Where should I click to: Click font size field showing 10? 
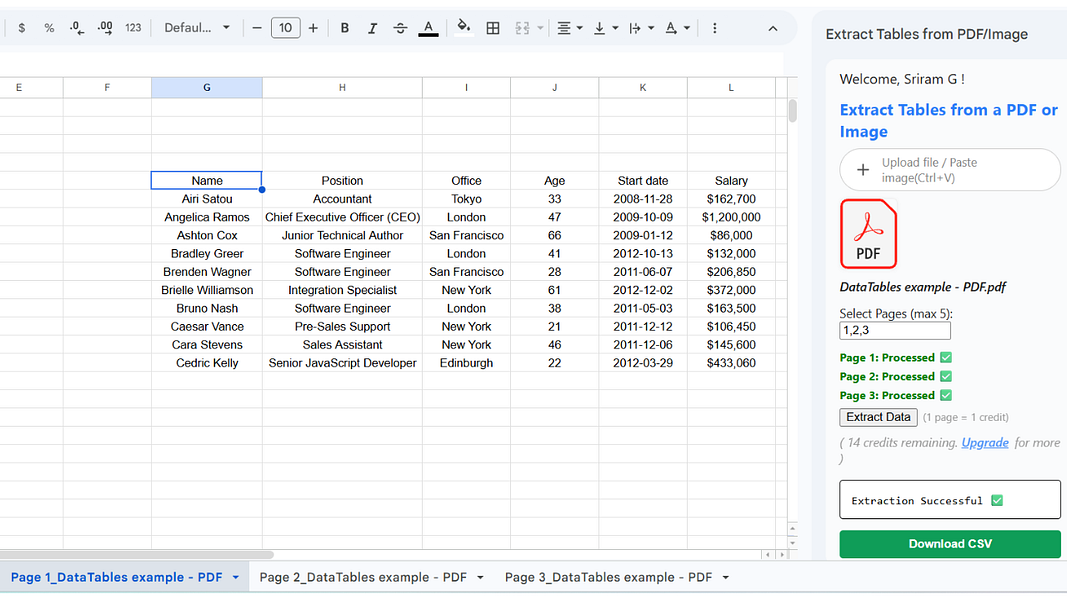click(285, 28)
